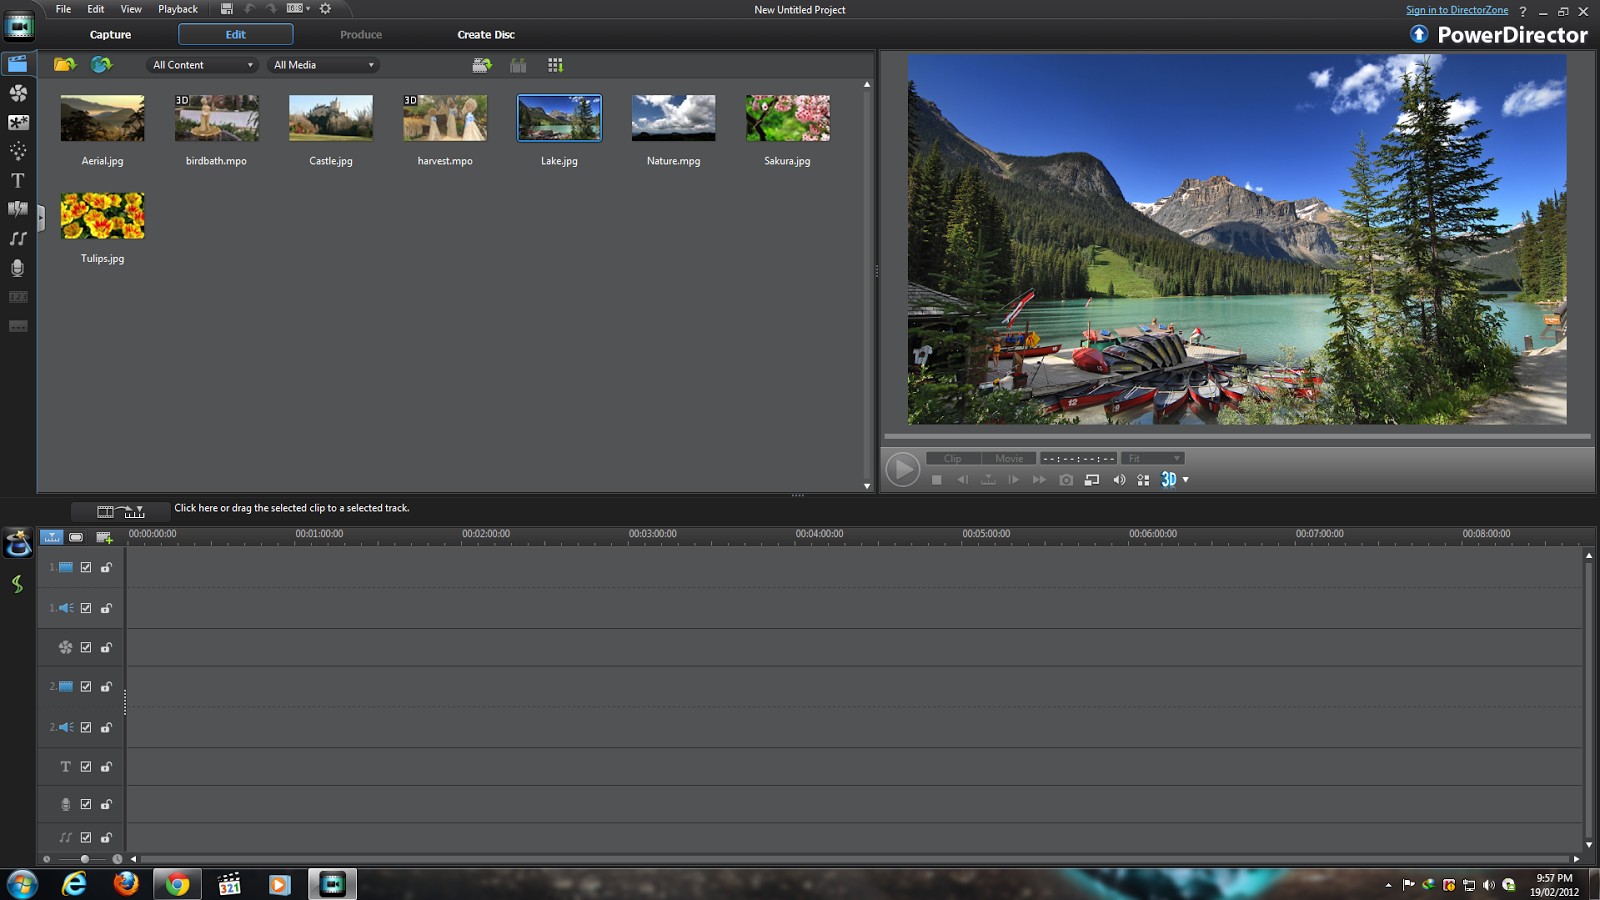
Task: Click the Stop playback button
Action: 936,480
